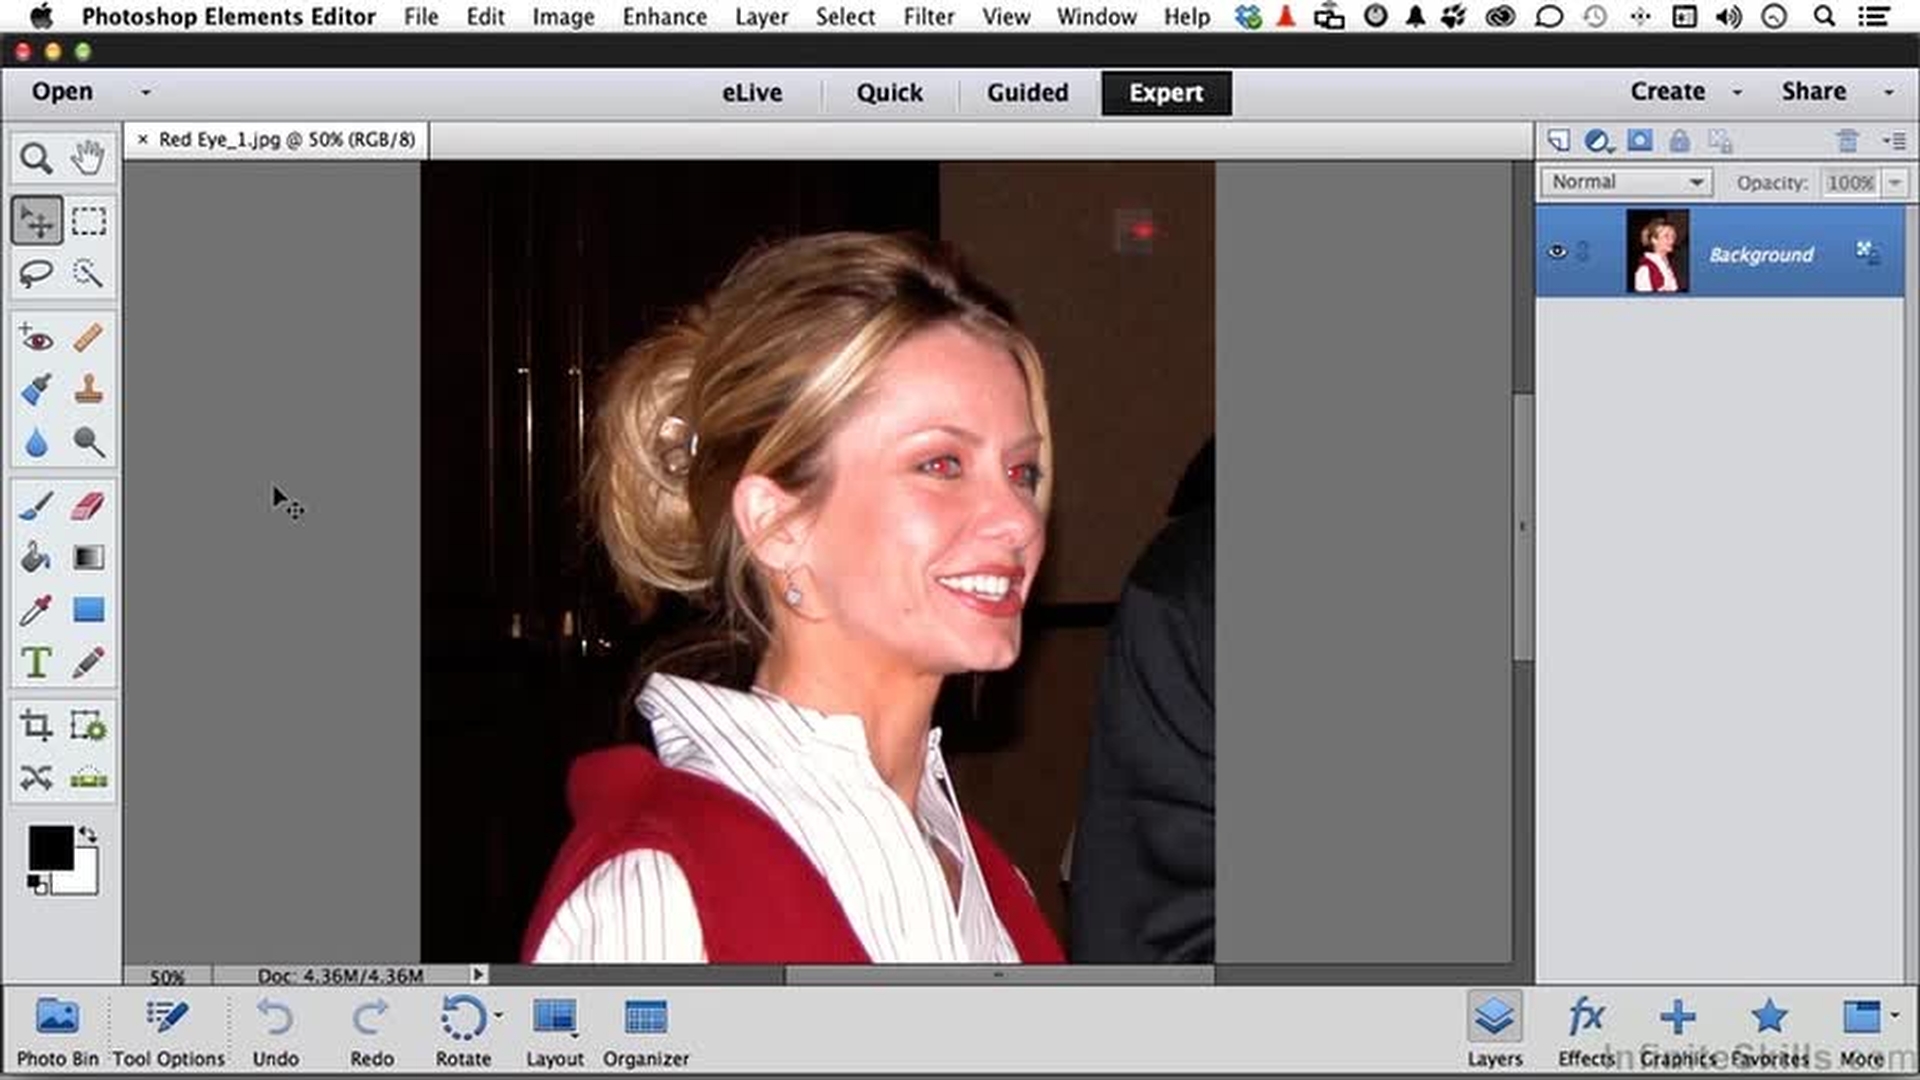Hide the Background layer with eye icon
Image resolution: width=1920 pixels, height=1080 pixels.
(1557, 252)
